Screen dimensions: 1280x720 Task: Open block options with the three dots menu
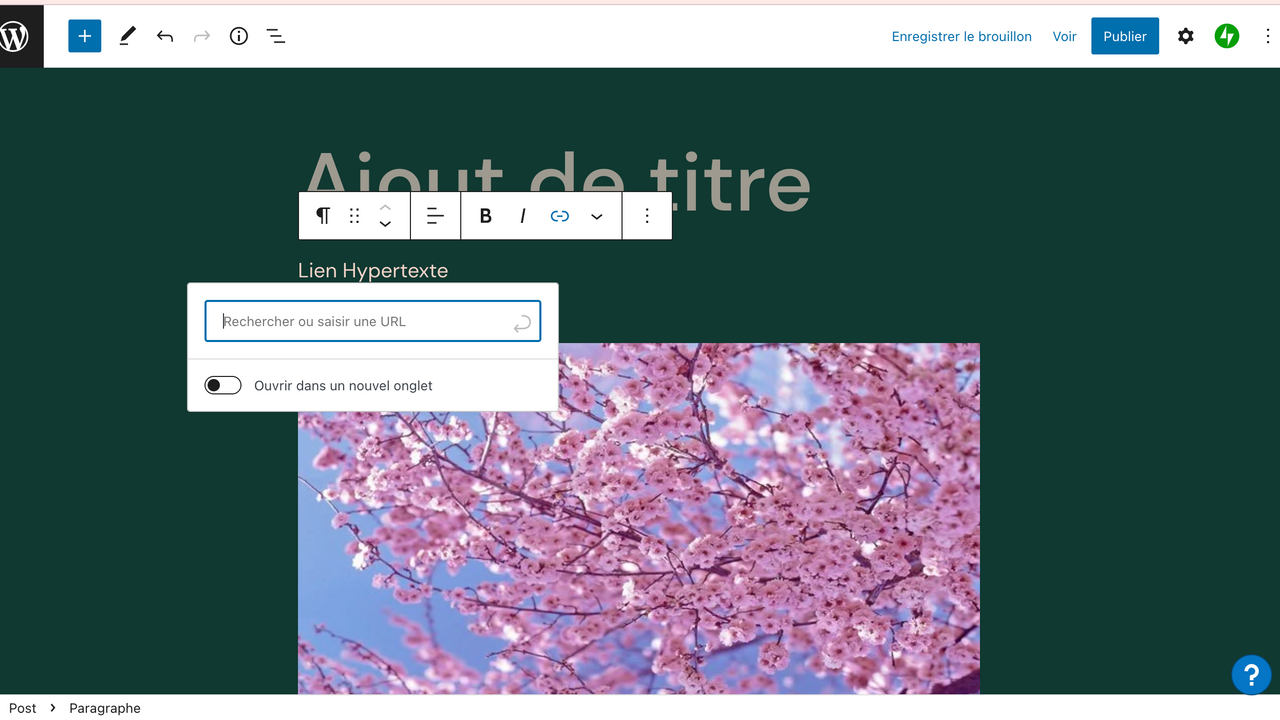[x=646, y=215]
